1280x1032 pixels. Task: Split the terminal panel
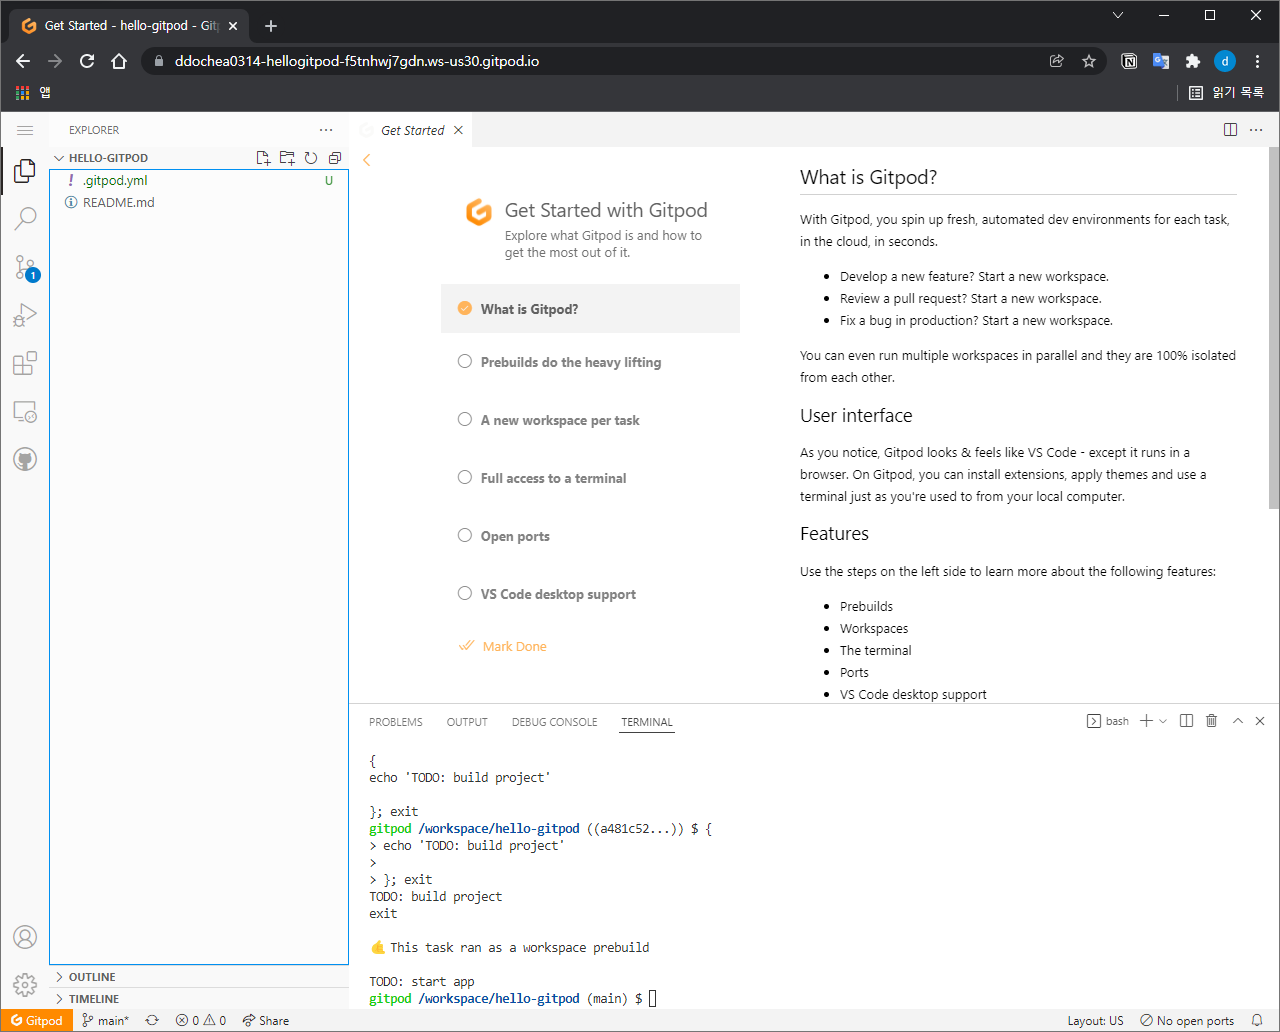[1187, 721]
